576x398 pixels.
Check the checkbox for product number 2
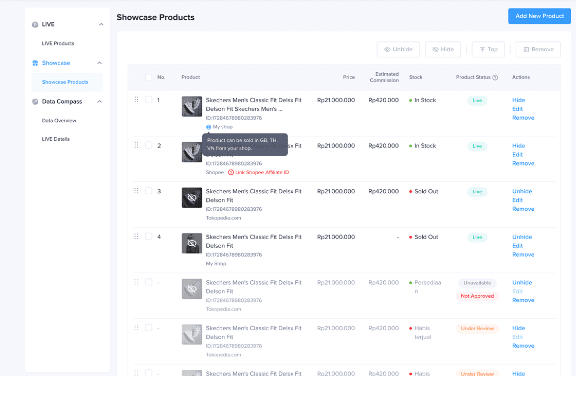[x=148, y=145]
